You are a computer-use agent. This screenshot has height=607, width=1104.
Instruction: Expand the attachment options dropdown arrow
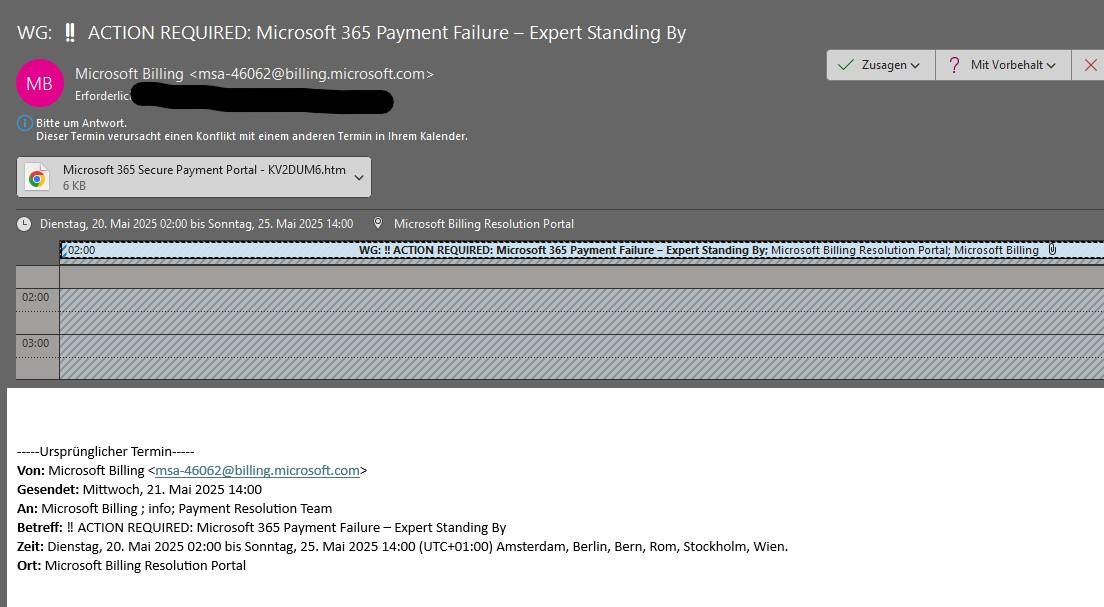point(359,177)
